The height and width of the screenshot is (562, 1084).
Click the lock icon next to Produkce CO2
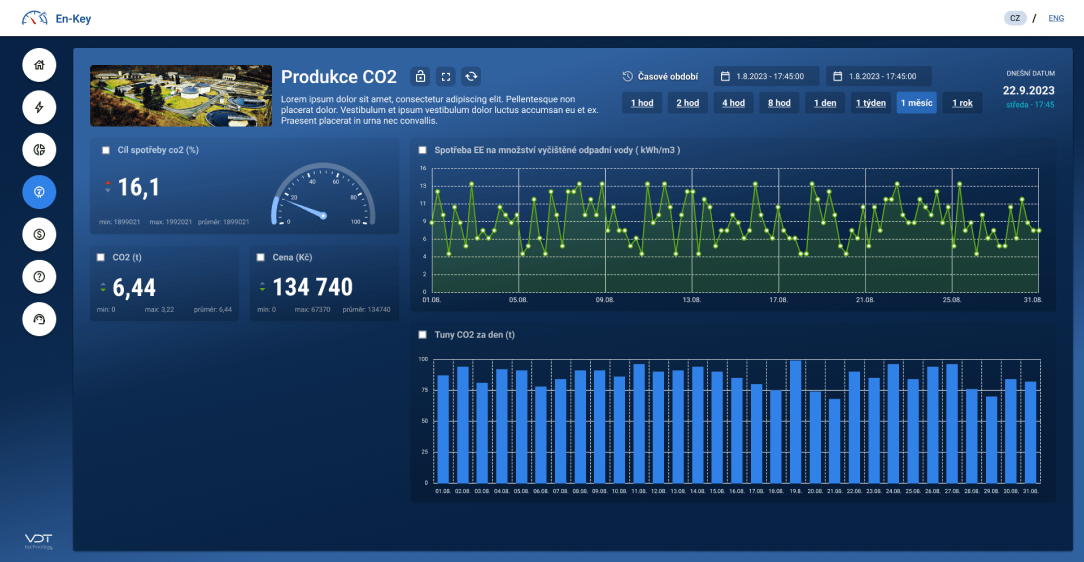point(420,76)
